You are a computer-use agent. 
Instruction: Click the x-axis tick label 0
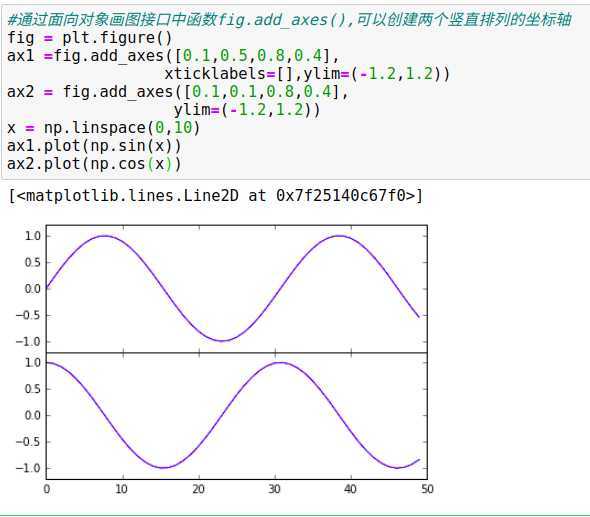47,489
